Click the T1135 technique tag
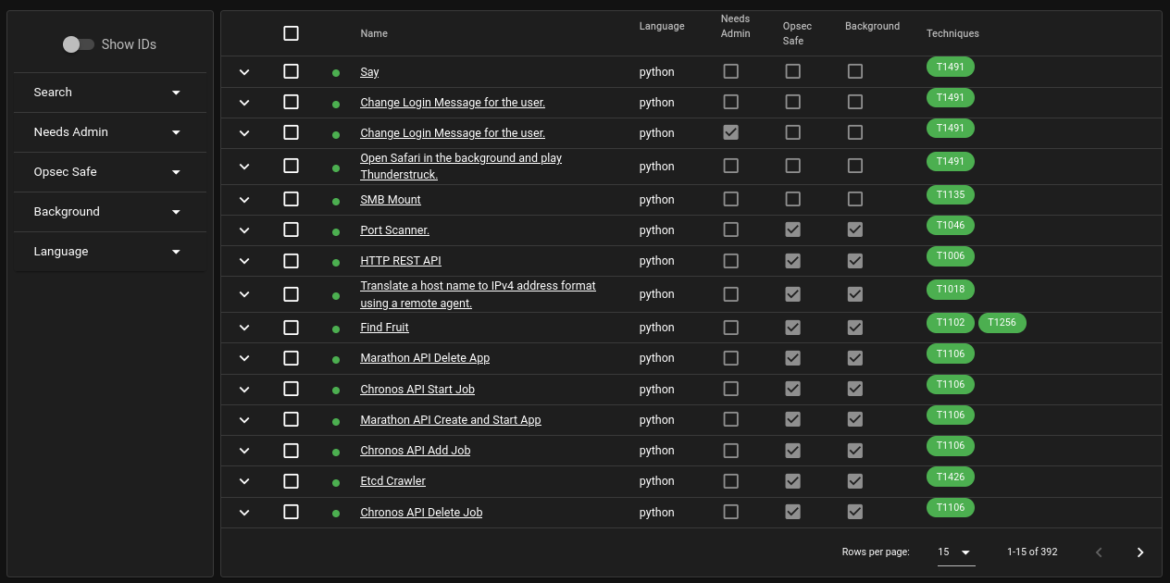This screenshot has width=1170, height=583. click(x=950, y=195)
